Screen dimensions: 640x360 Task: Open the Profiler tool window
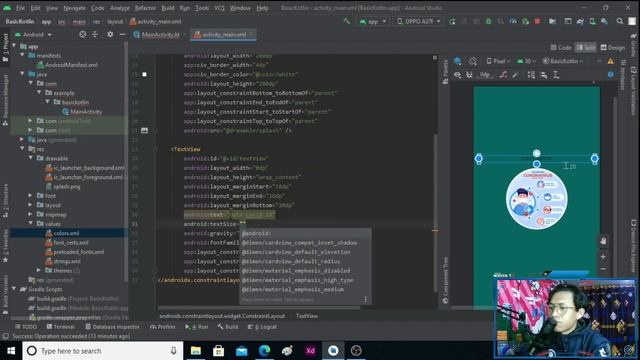click(162, 327)
